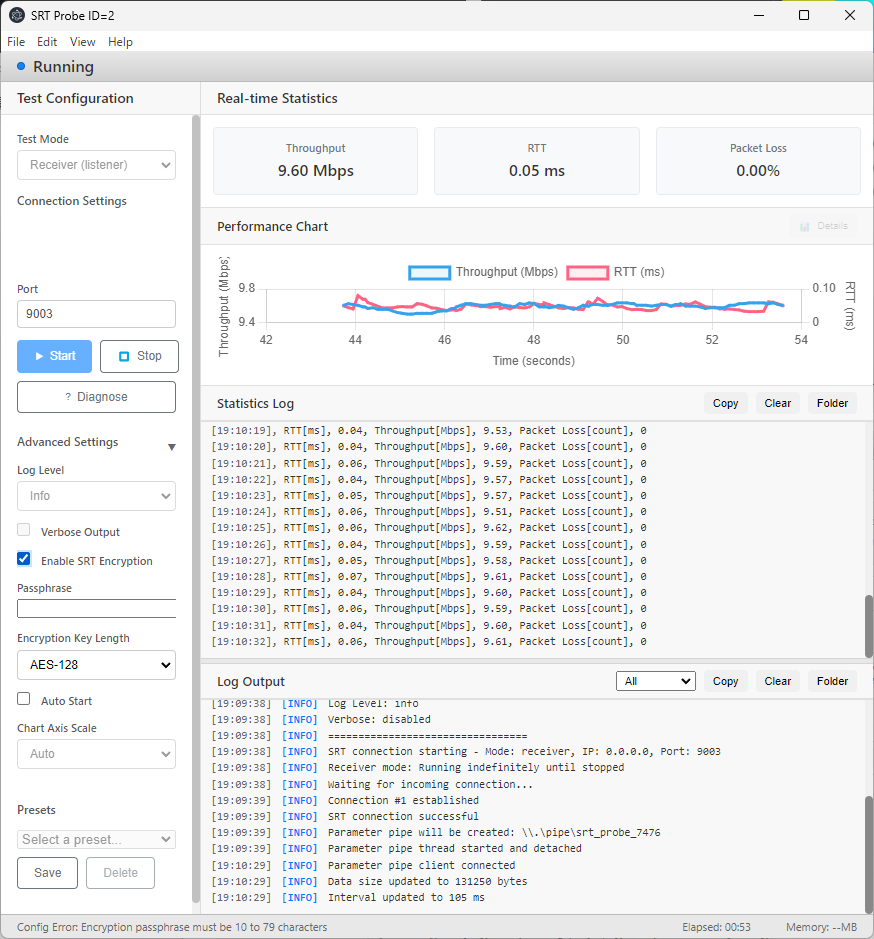Open the Edit menu

click(47, 42)
